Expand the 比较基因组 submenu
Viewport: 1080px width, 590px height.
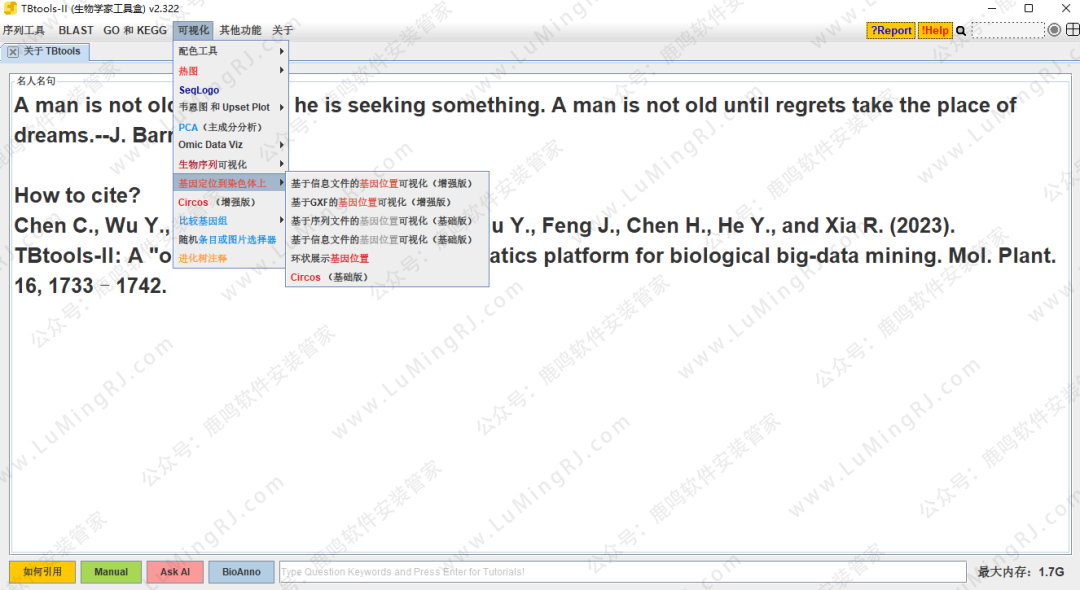[x=230, y=220]
